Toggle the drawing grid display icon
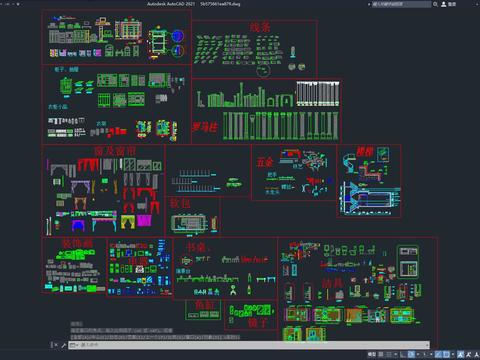The height and width of the screenshot is (360, 480). (x=381, y=354)
